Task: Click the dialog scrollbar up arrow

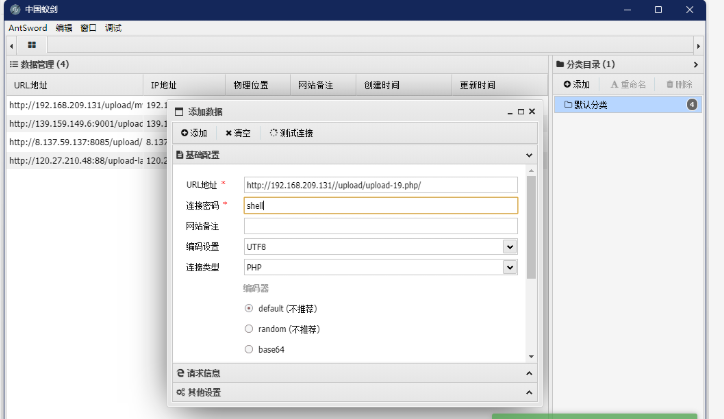Action: pyautogui.click(x=531, y=170)
